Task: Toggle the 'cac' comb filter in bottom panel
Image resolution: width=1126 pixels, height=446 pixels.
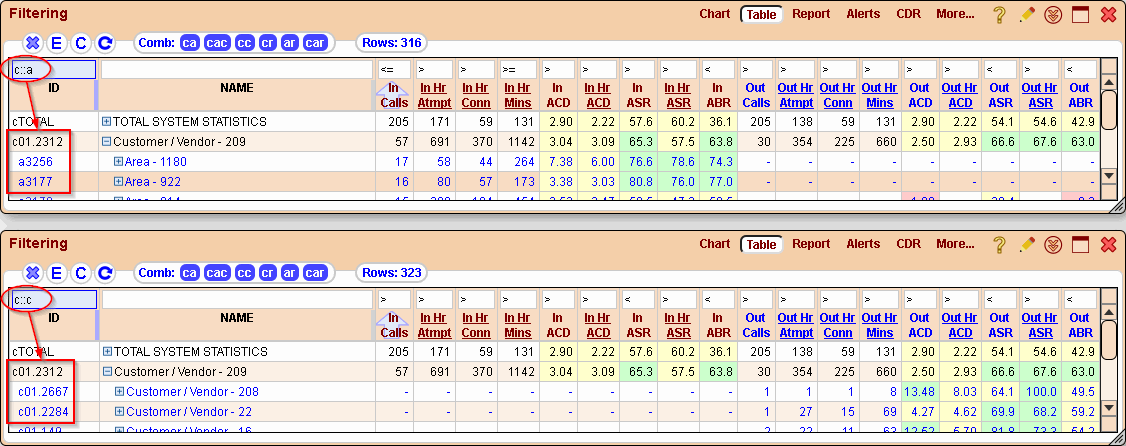Action: tap(216, 273)
